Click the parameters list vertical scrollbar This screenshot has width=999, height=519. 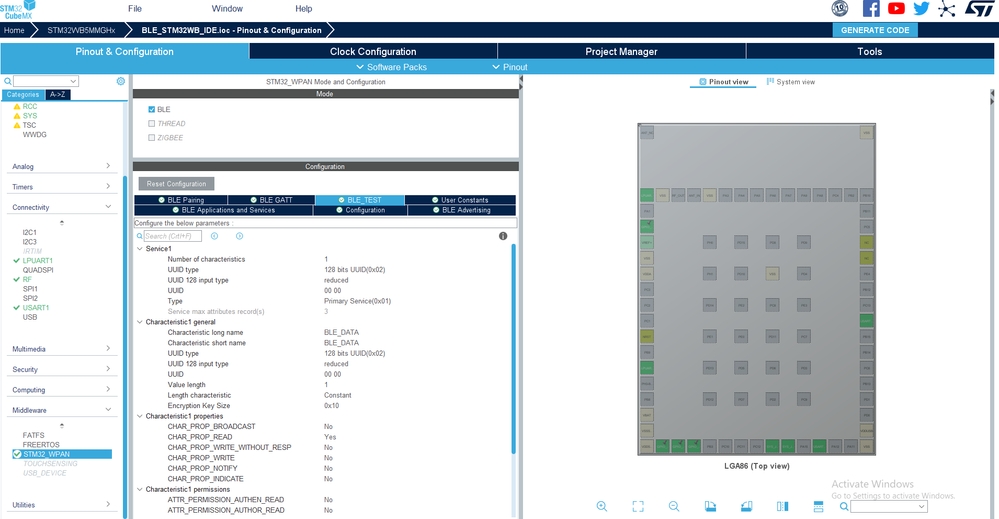point(514,350)
